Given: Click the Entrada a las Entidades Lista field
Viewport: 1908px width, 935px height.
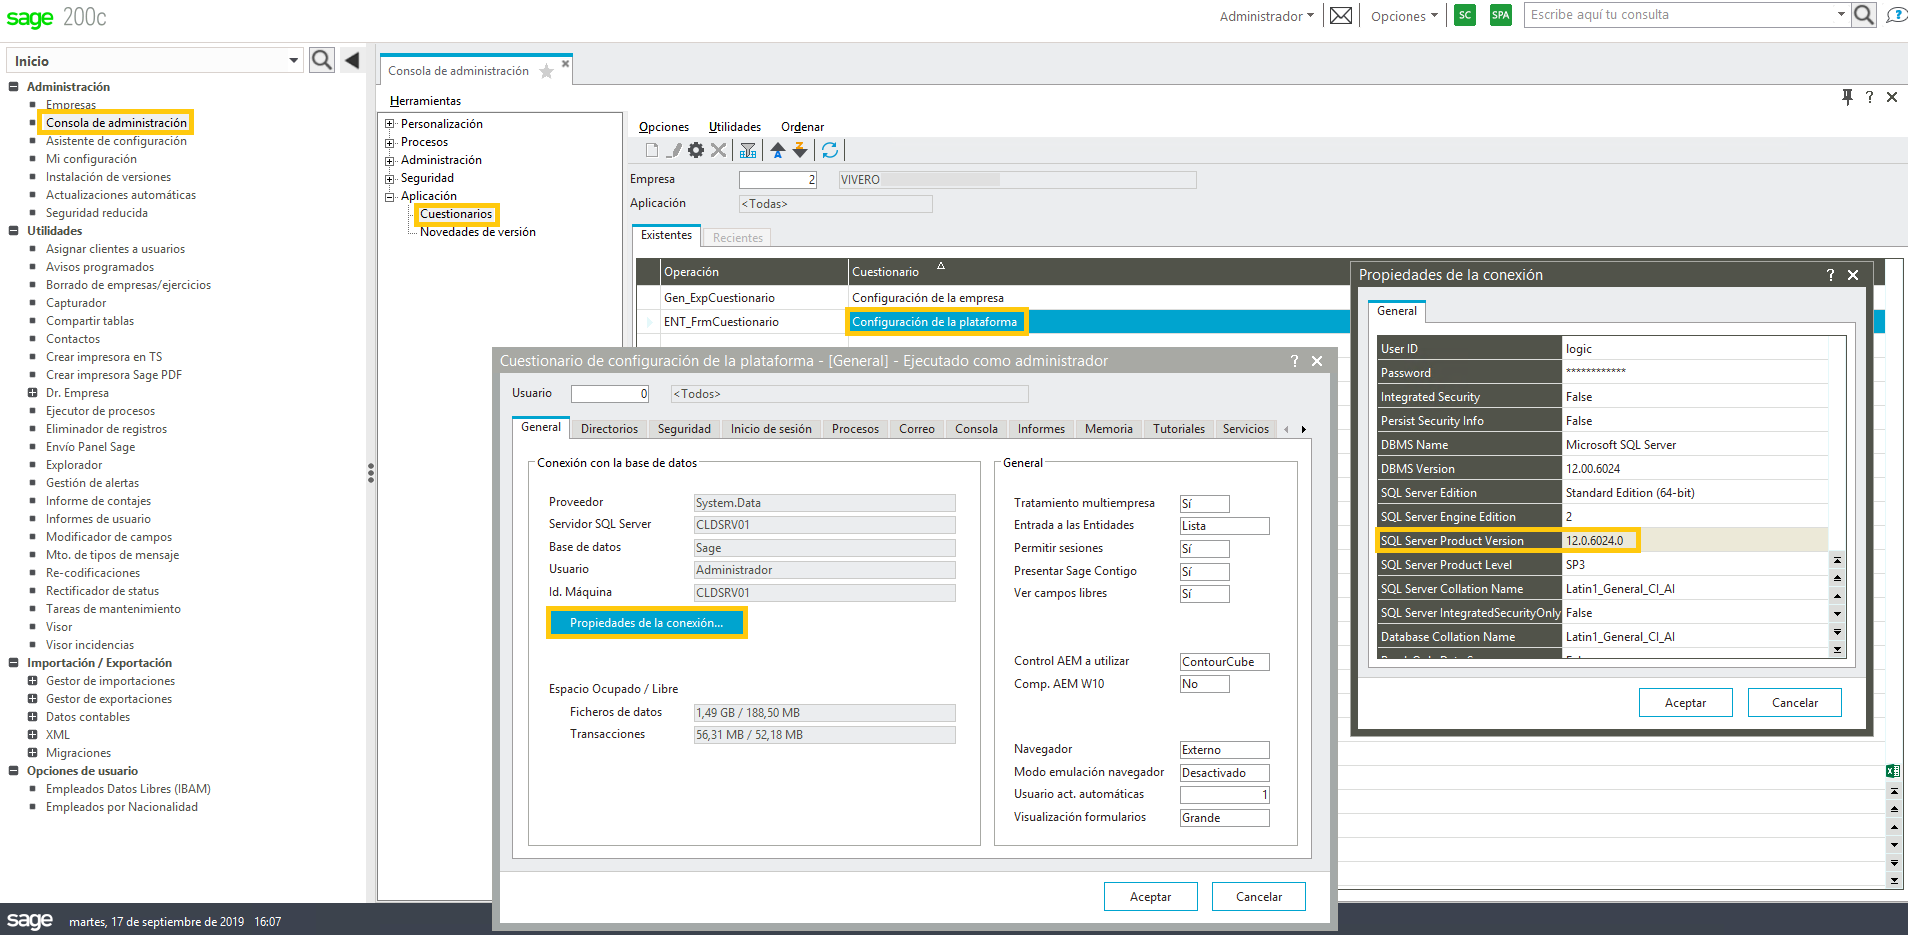Looking at the screenshot, I should point(1224,526).
